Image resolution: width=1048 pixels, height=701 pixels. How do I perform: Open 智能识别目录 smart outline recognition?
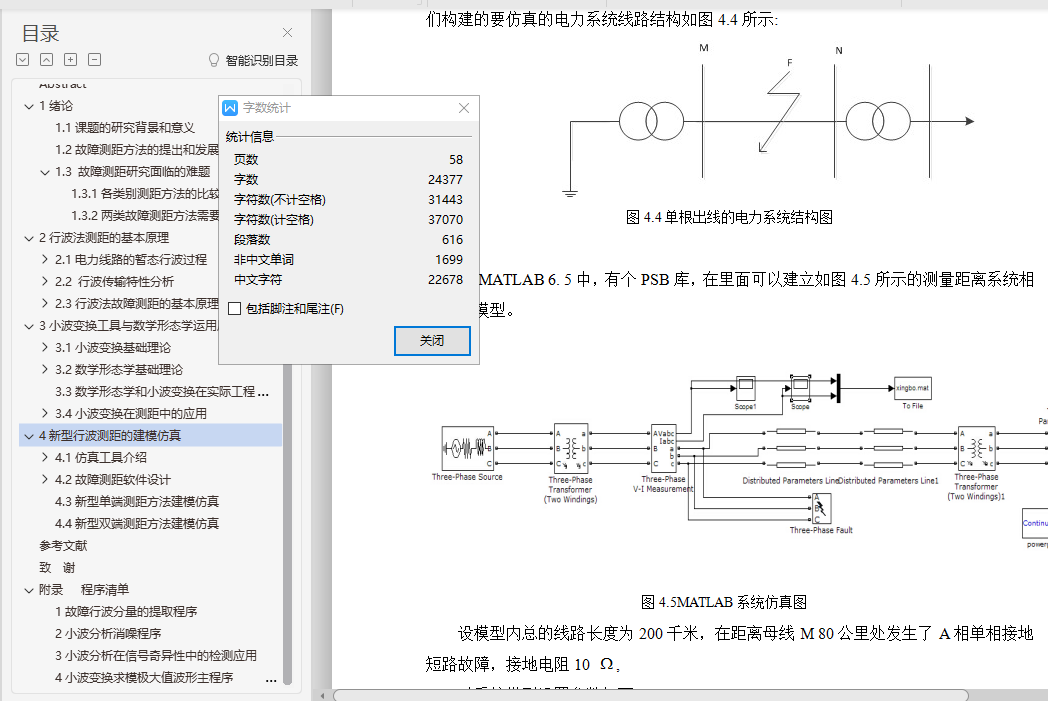coord(261,60)
